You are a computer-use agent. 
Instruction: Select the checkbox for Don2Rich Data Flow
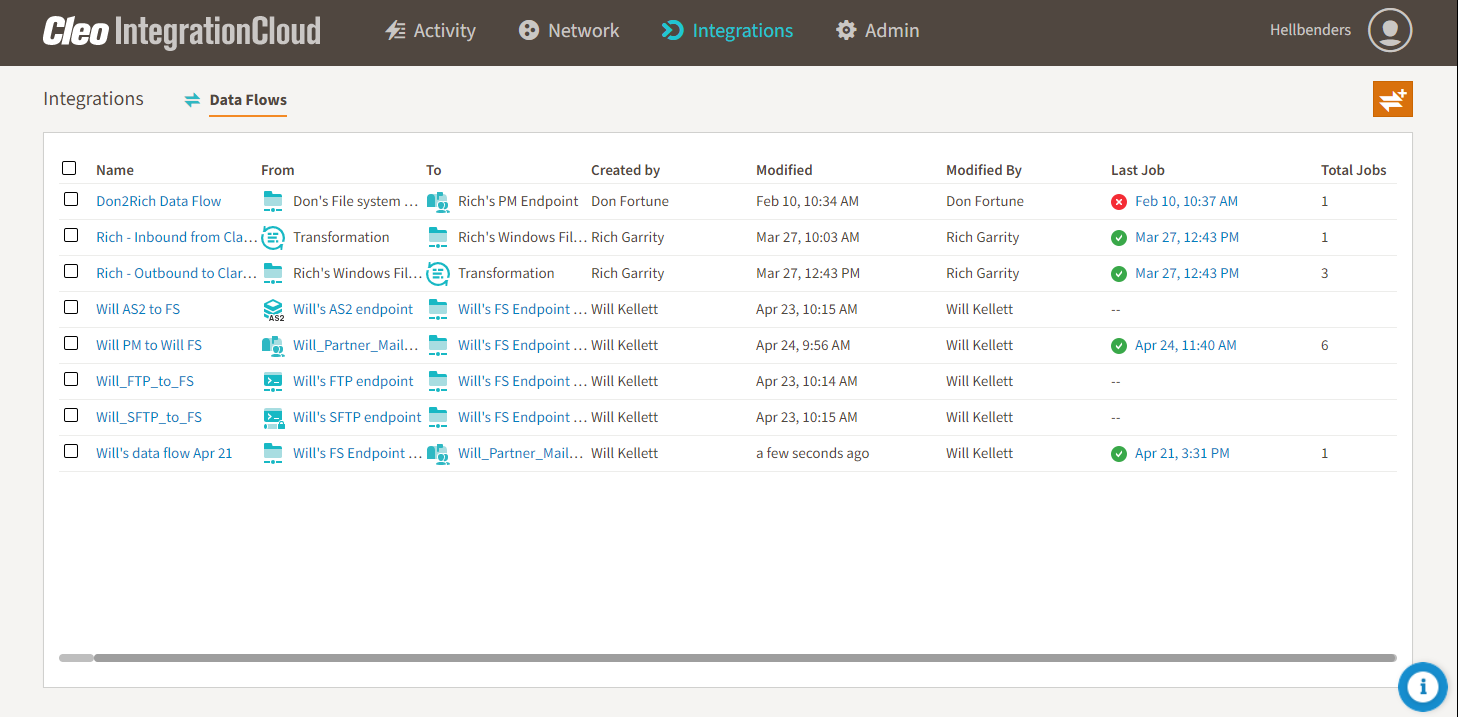tap(70, 199)
